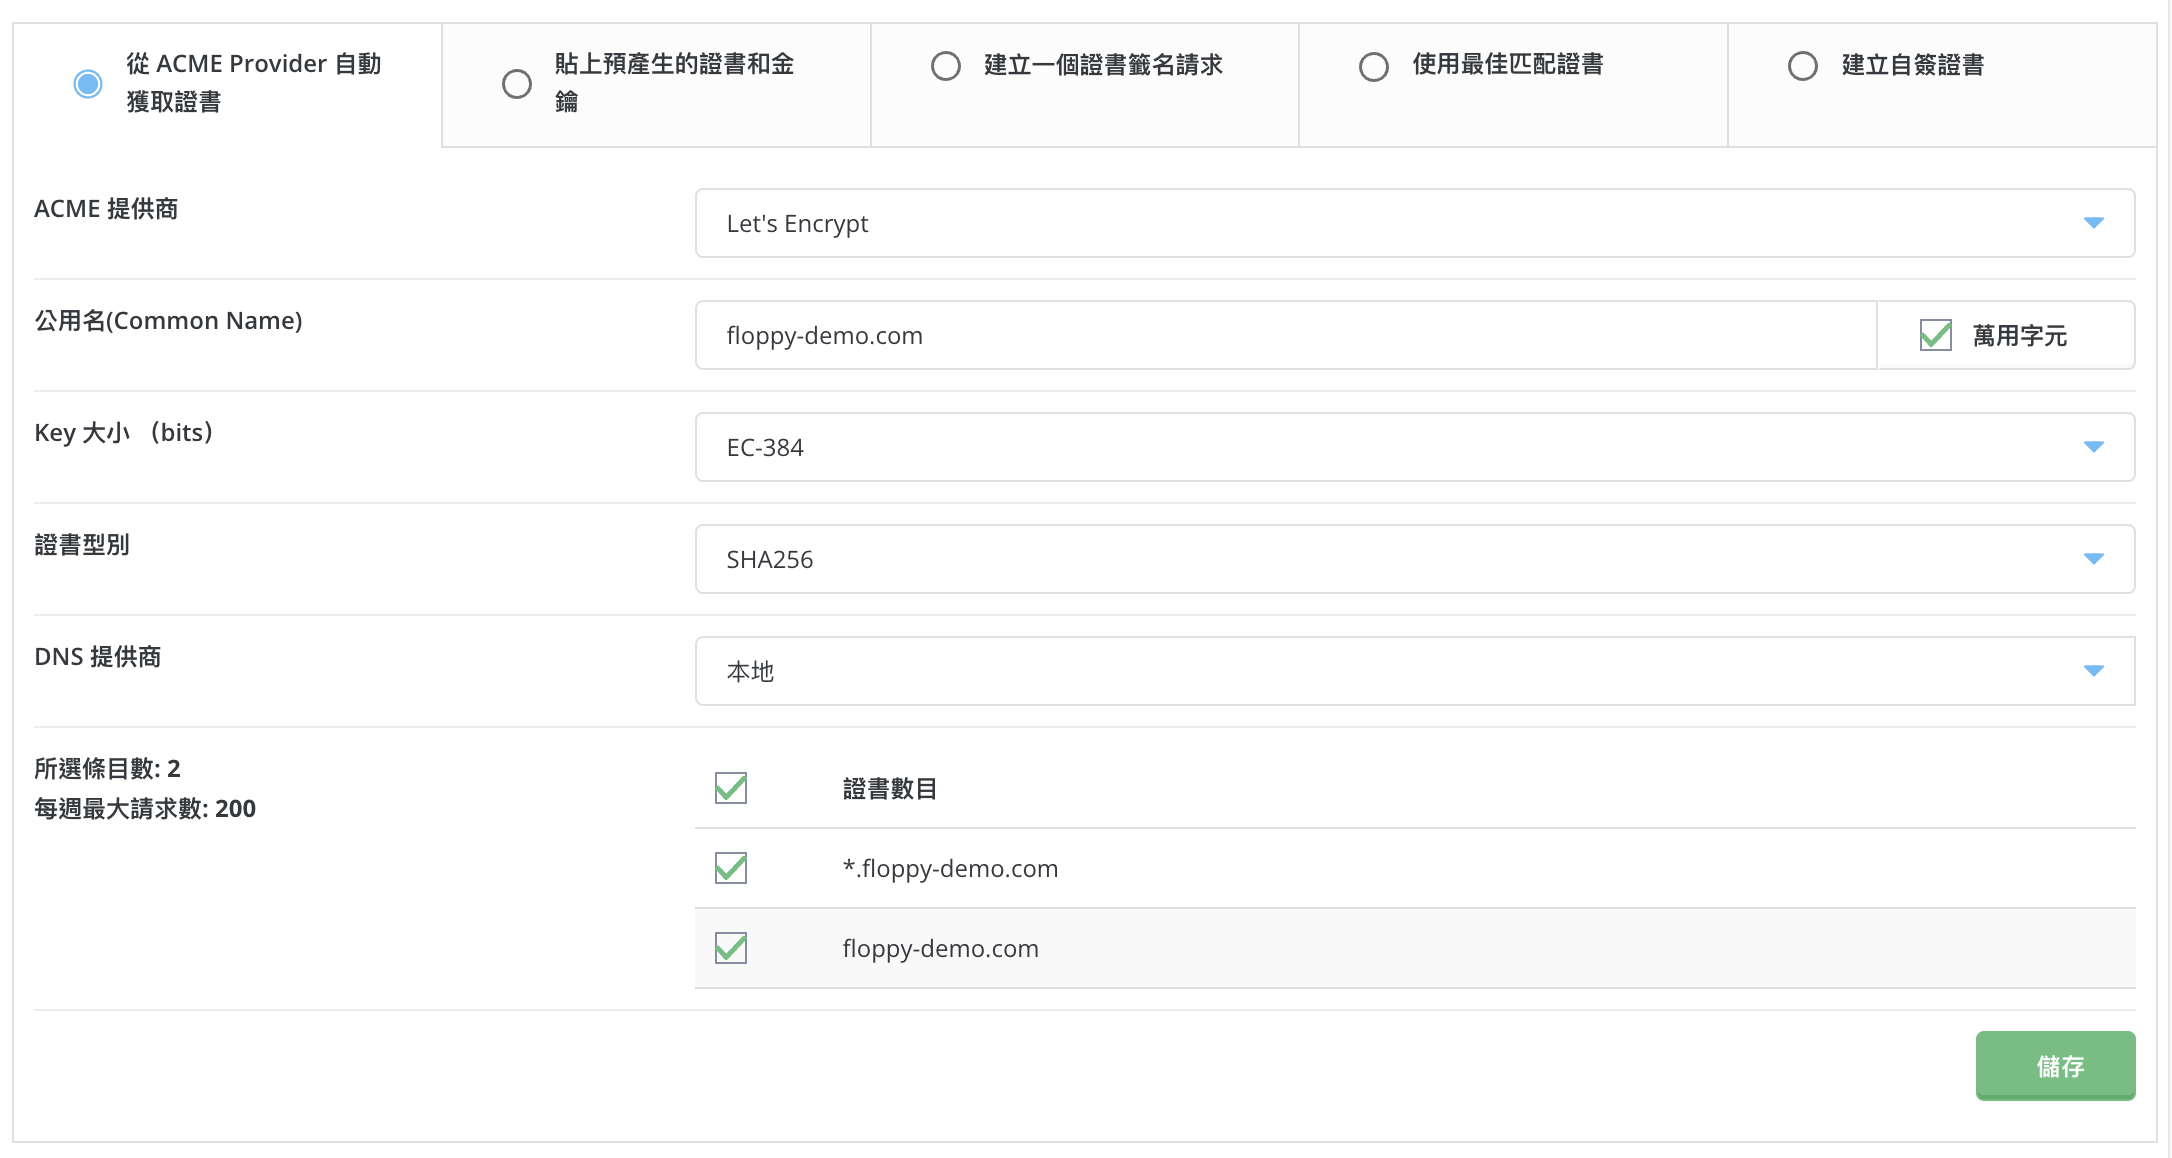The width and height of the screenshot is (2172, 1158).
Task: Choose 建立自簽證書 radio option
Action: tap(1802, 66)
